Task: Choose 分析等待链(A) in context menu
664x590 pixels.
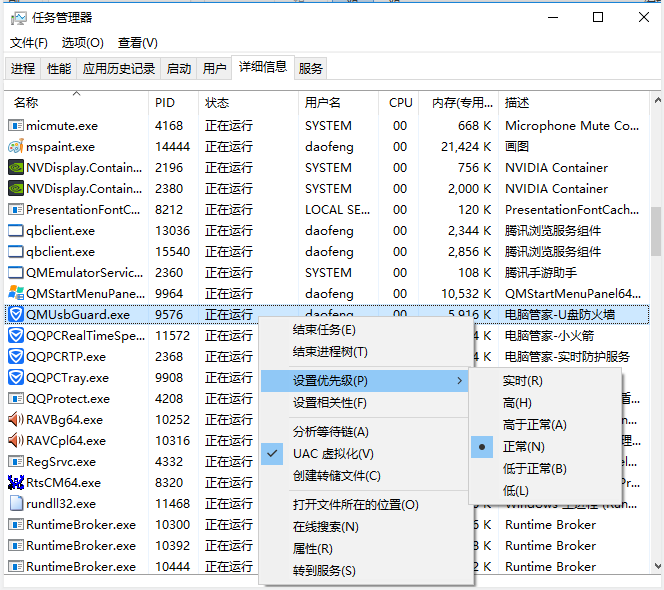Action: 365,432
